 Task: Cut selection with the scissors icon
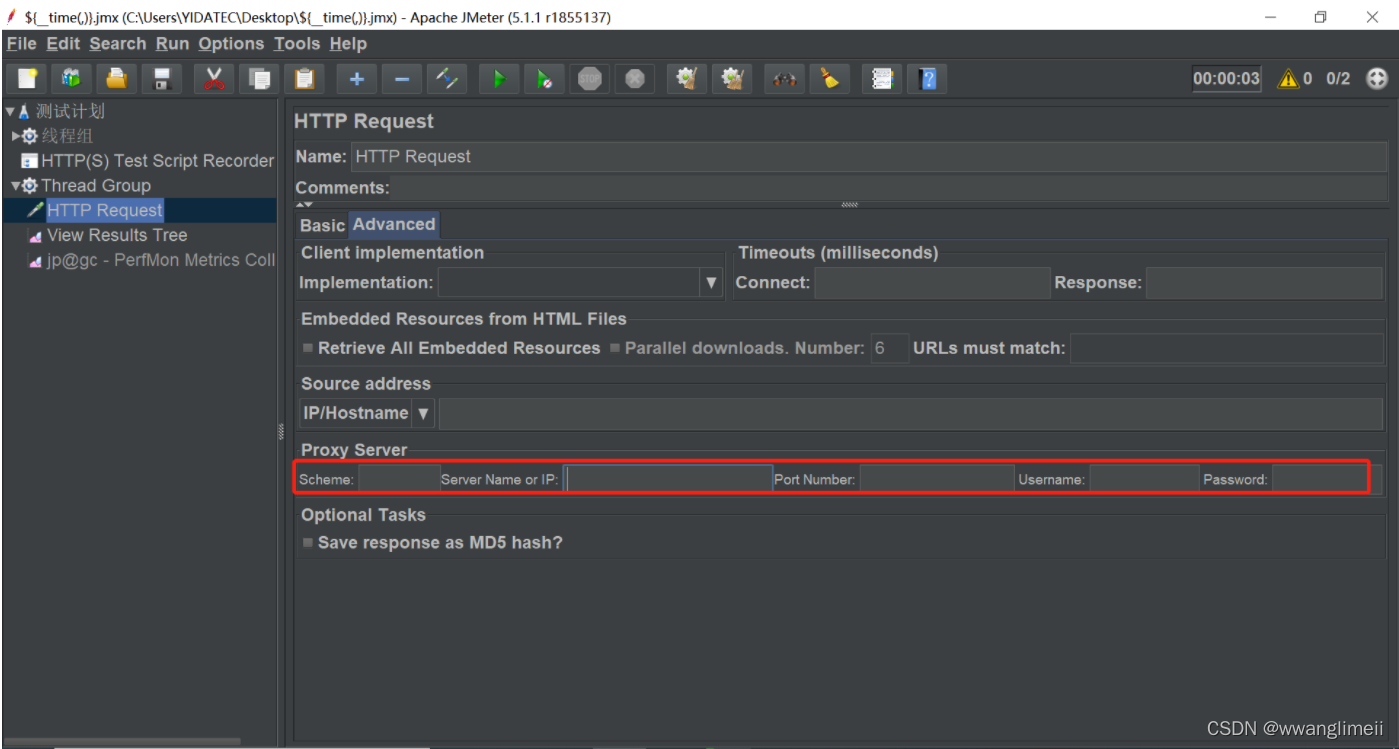click(214, 78)
